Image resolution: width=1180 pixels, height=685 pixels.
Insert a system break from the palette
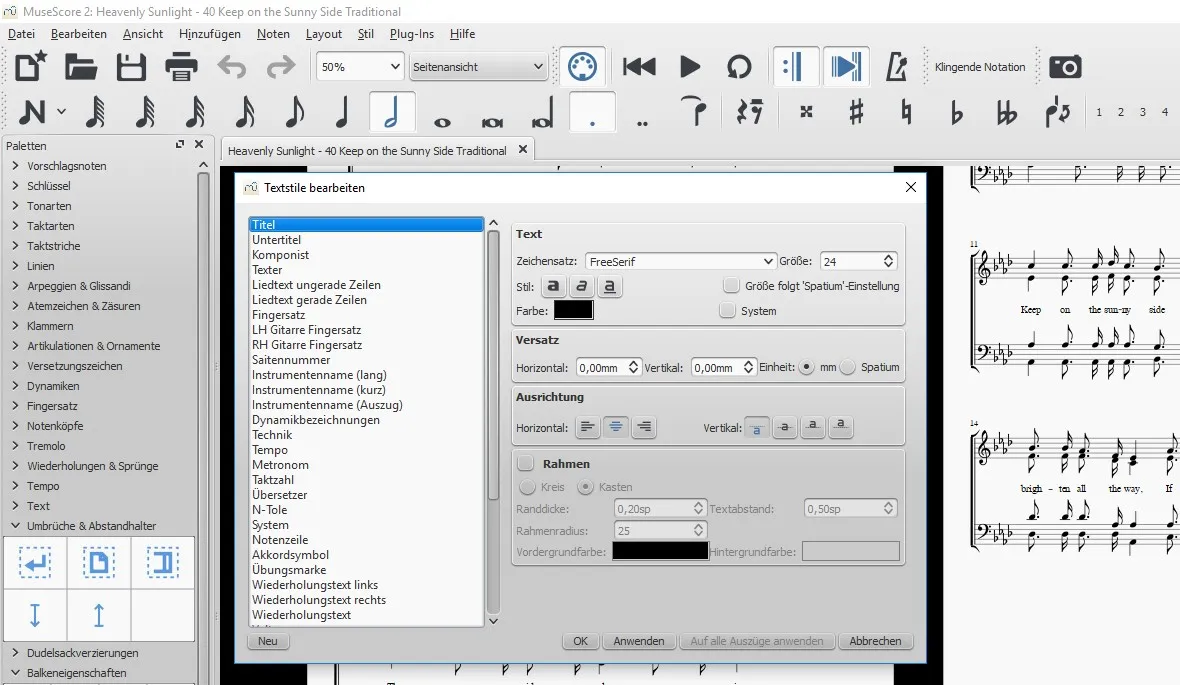[x=35, y=562]
